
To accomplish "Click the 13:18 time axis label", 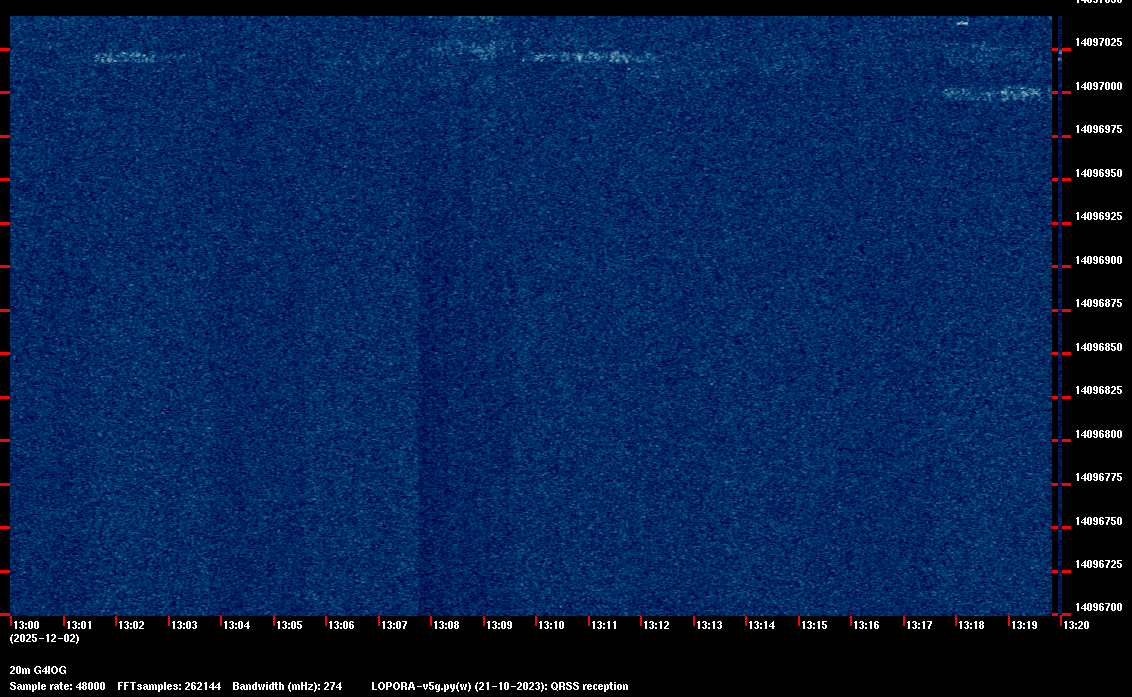I will pos(971,625).
